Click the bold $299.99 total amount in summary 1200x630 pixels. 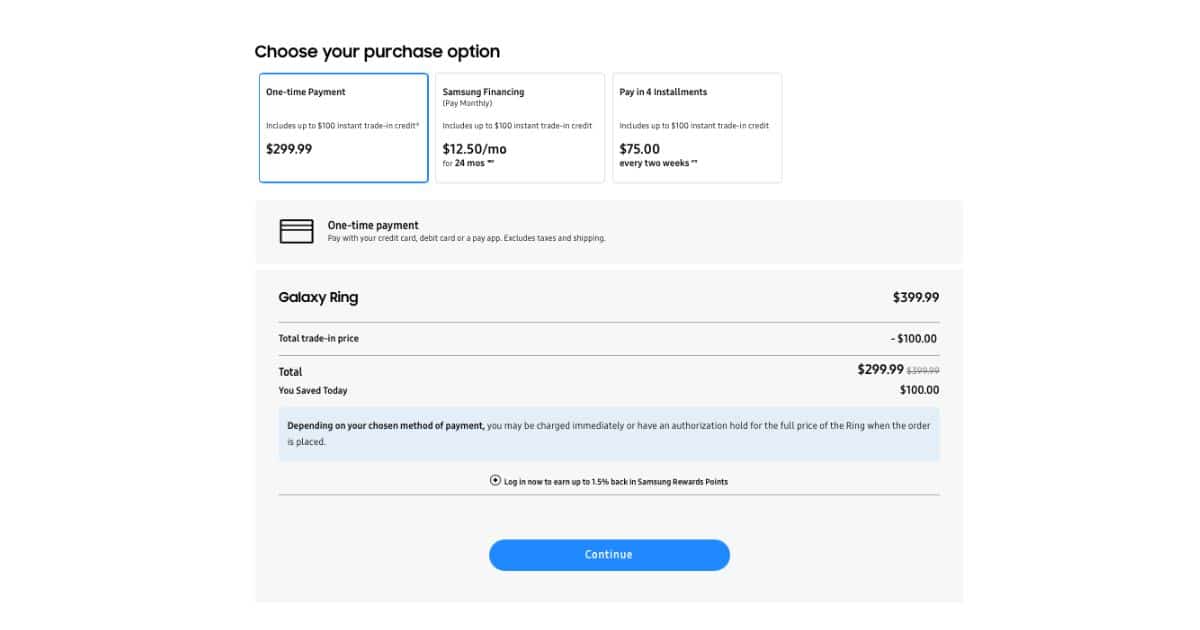click(x=880, y=369)
